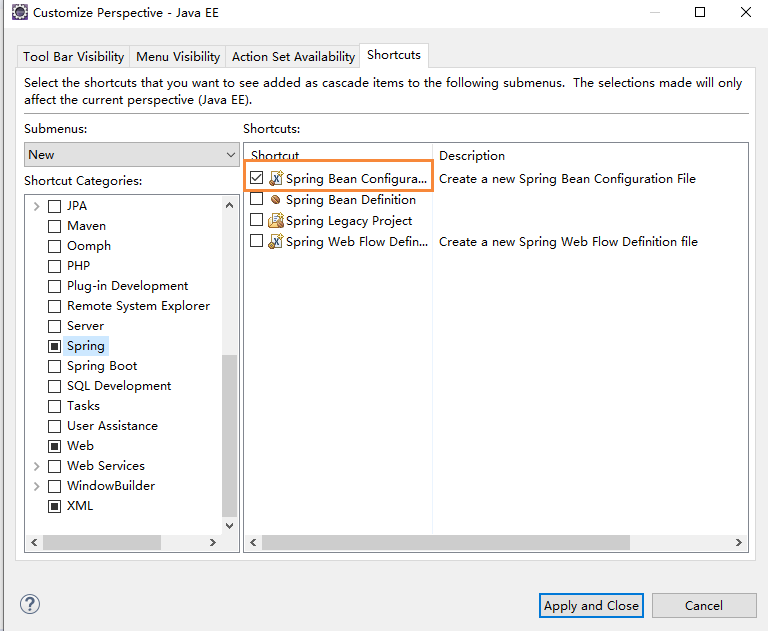Enable Plug-in Development checkbox

54,286
